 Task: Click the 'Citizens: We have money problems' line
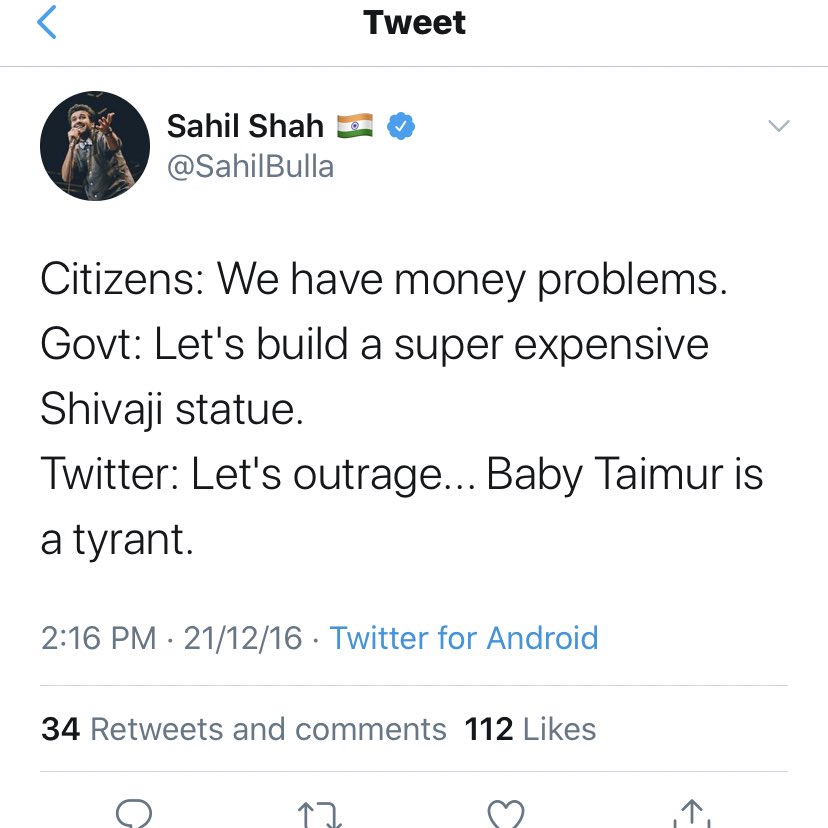tap(384, 280)
